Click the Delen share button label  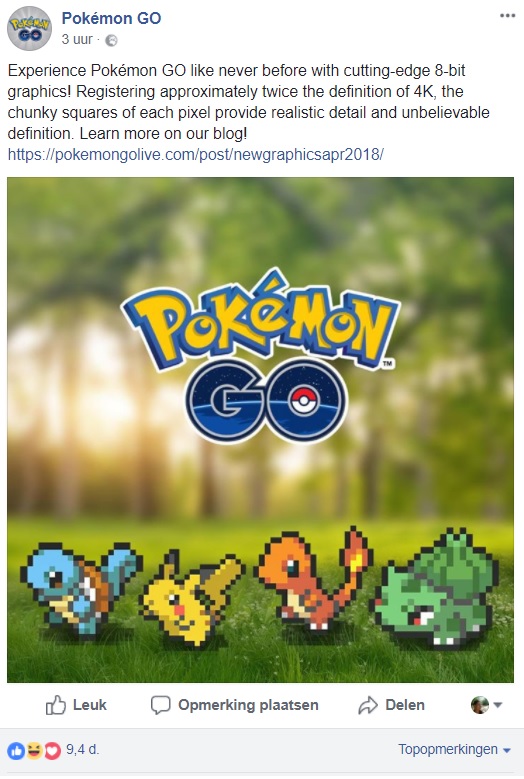click(405, 705)
